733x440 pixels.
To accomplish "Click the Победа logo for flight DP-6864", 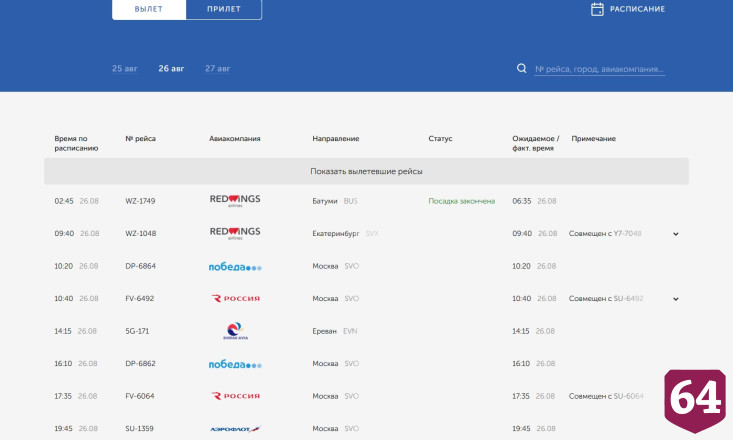I will pos(235,267).
